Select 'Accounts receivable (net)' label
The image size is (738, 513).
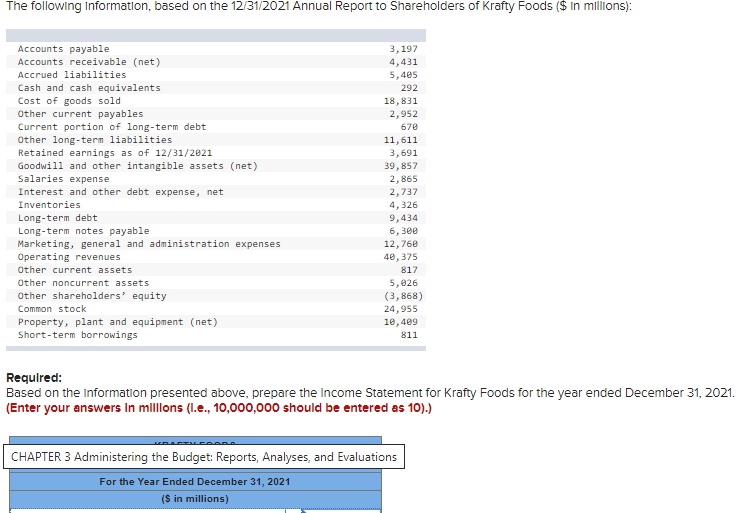89,62
